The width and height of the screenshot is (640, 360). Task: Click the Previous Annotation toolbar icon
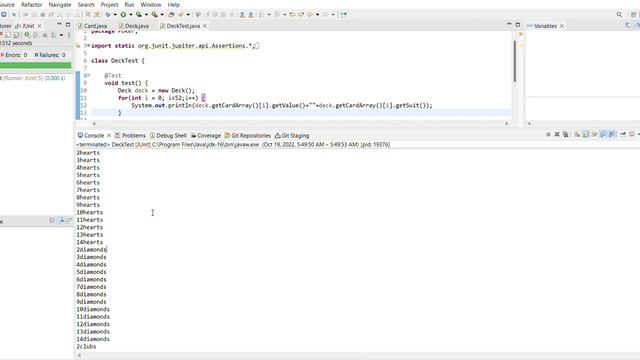coord(278,14)
